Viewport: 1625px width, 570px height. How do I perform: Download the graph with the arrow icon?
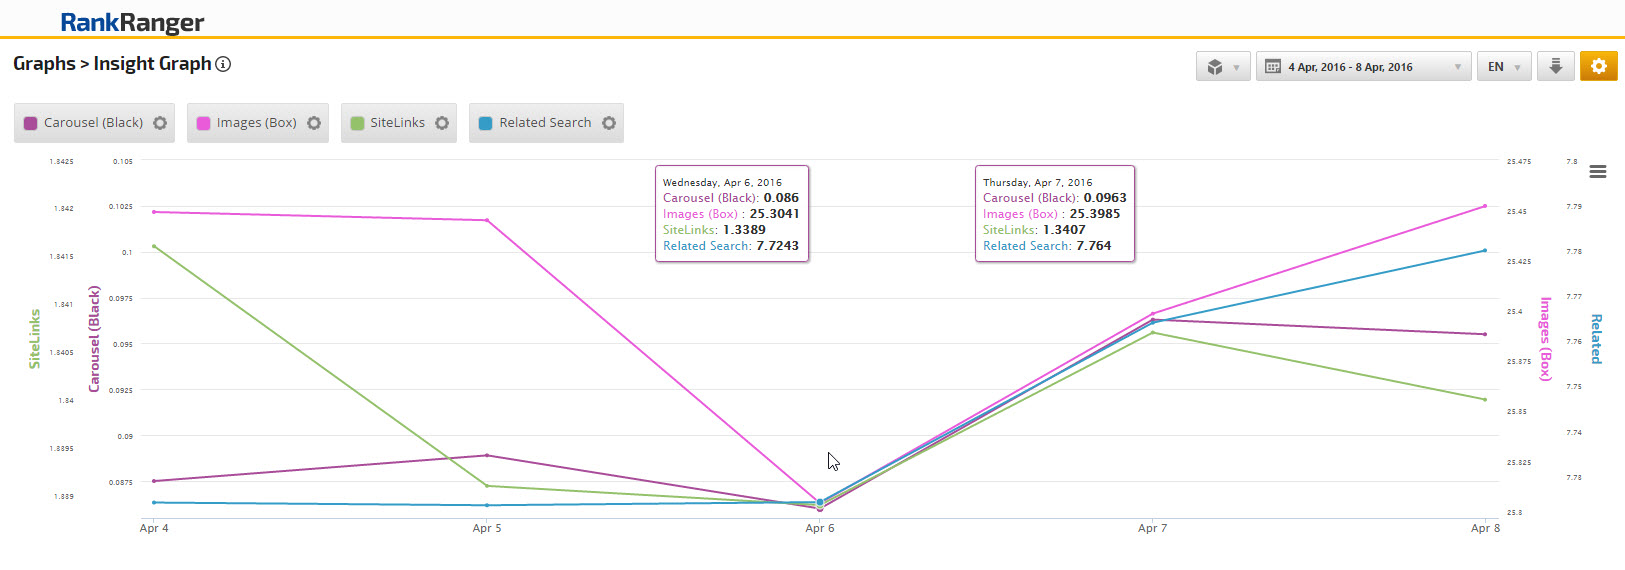point(1555,67)
